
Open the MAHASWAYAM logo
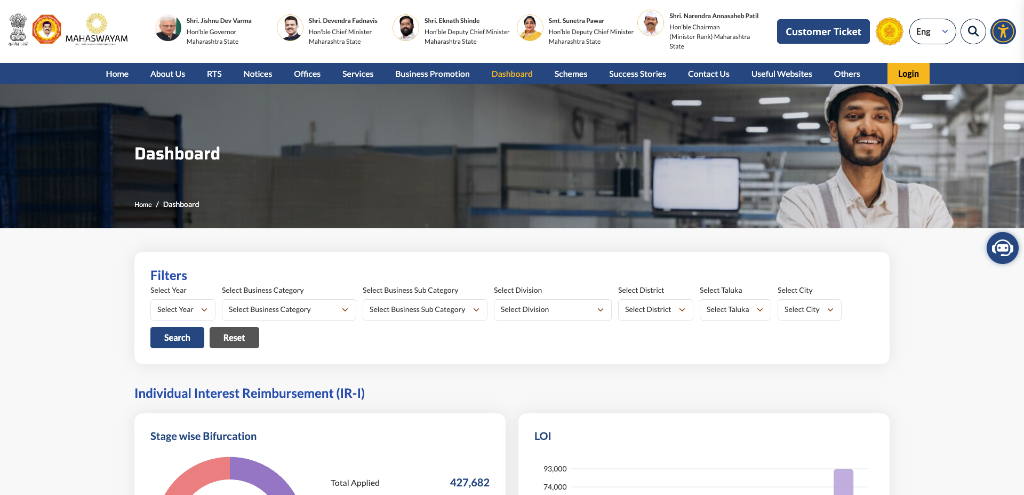[x=97, y=29]
